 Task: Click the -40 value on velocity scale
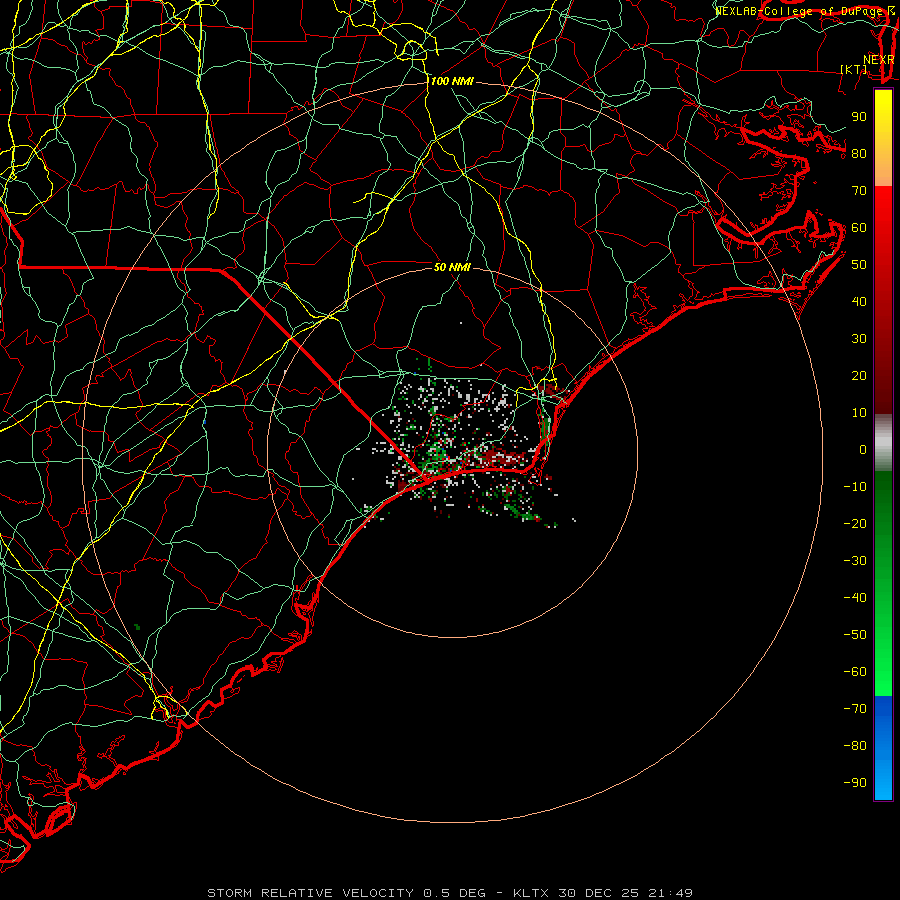coord(855,598)
